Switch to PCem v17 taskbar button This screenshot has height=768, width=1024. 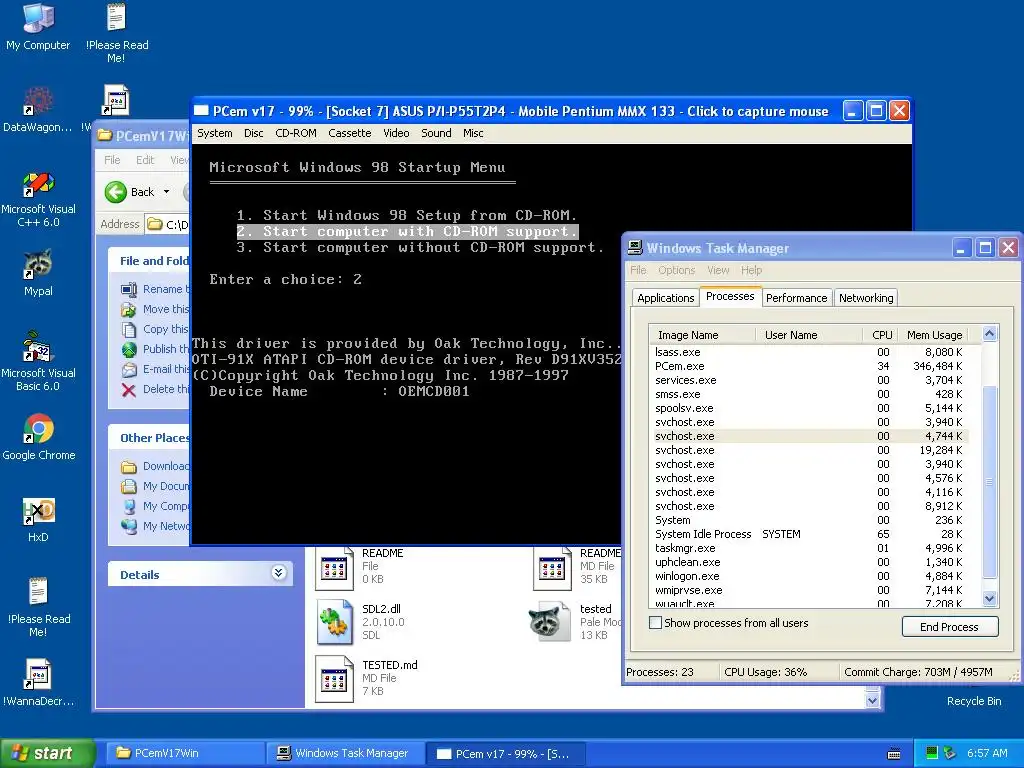click(x=505, y=754)
